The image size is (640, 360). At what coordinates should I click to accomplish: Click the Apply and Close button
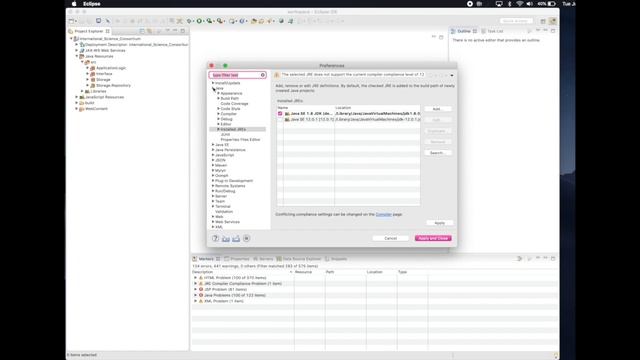(433, 238)
